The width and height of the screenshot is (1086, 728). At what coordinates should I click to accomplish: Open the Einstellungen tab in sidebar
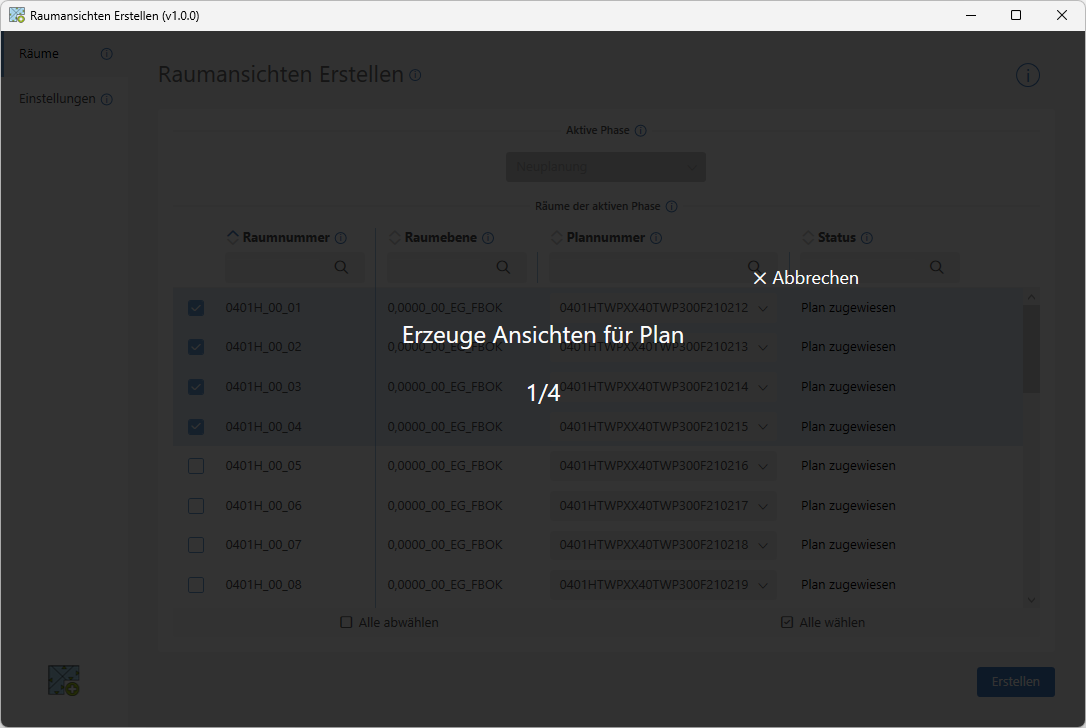tap(57, 99)
